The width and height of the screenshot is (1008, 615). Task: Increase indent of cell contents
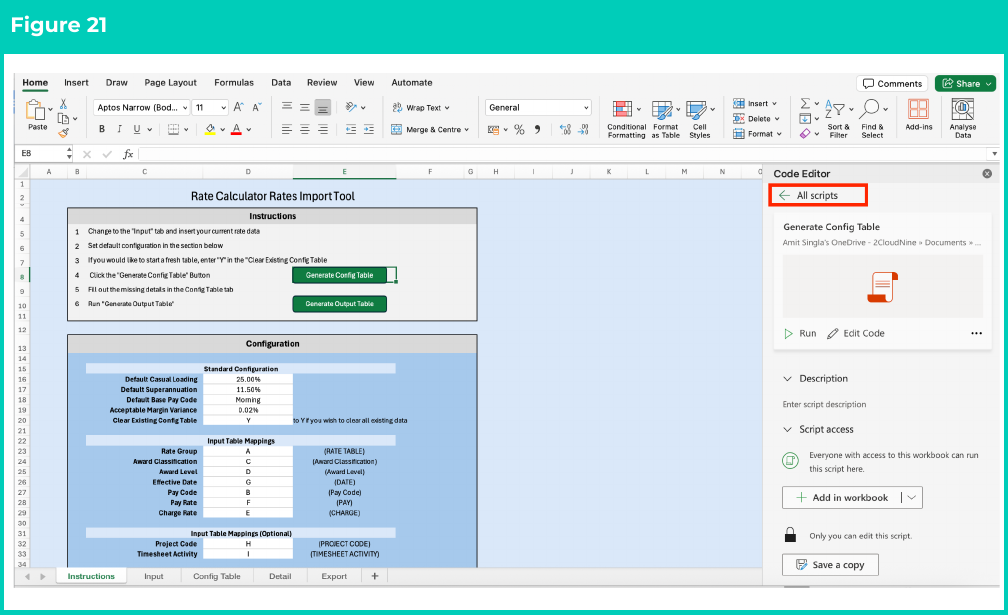pos(369,129)
